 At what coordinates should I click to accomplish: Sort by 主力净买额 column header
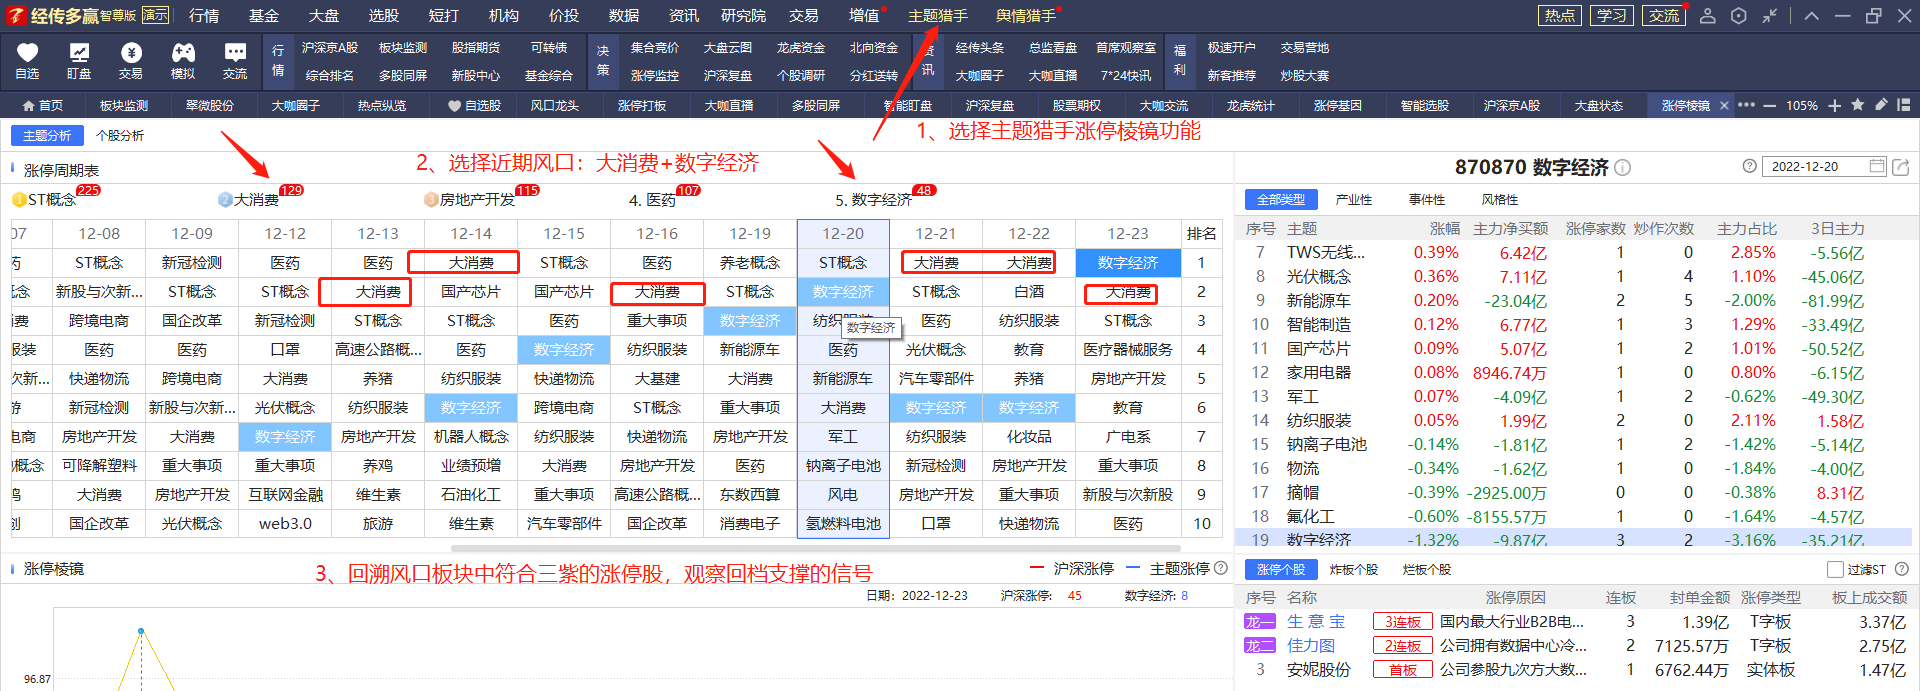(1510, 229)
